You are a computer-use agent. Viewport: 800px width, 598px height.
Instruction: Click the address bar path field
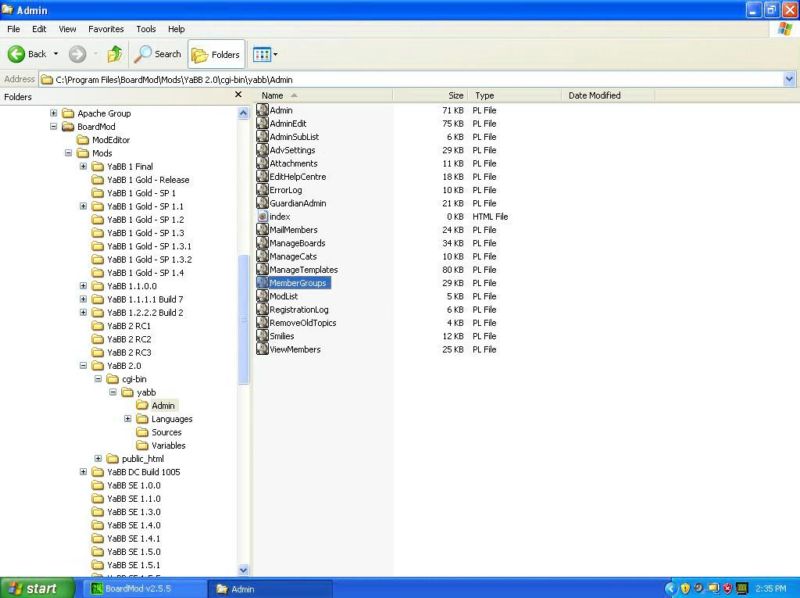pos(411,80)
